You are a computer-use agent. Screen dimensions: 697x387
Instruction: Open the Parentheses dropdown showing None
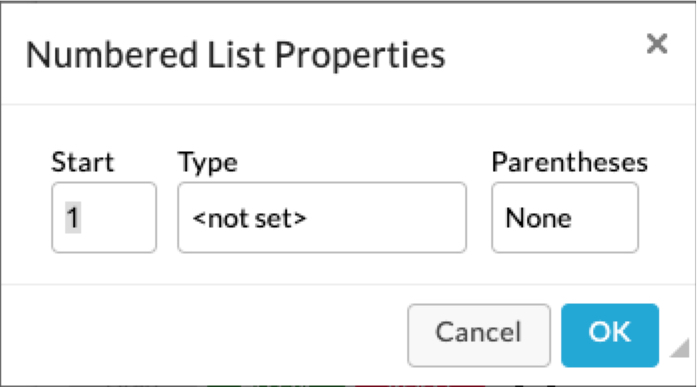(565, 217)
